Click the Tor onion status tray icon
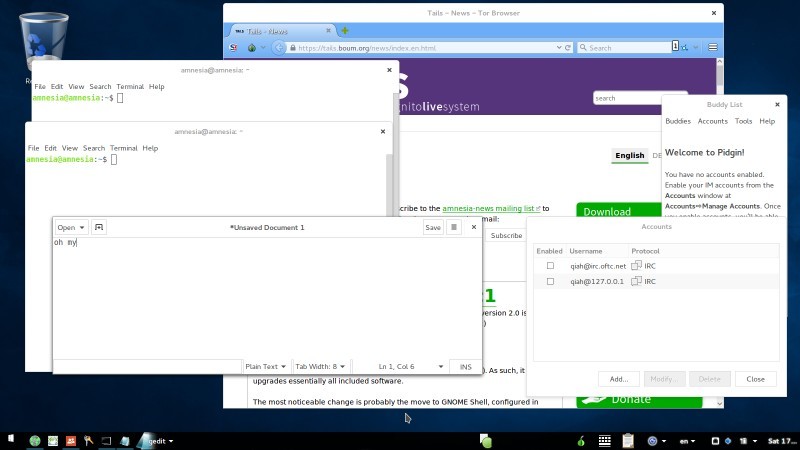800x450 pixels. pyautogui.click(x=581, y=441)
